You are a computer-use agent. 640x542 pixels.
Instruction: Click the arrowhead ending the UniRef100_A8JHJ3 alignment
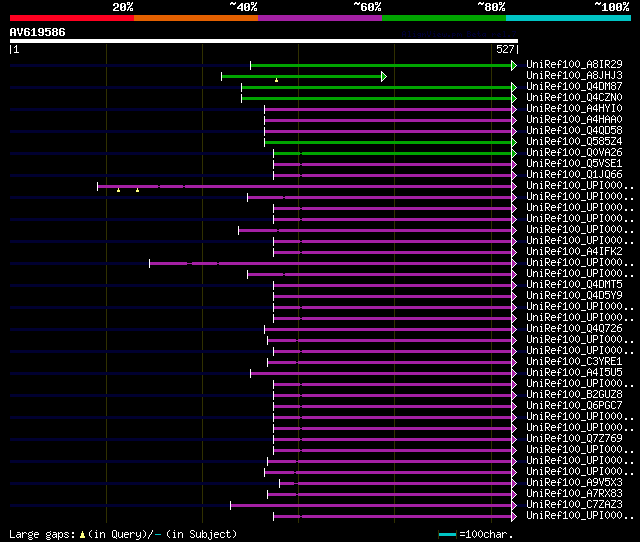point(384,76)
